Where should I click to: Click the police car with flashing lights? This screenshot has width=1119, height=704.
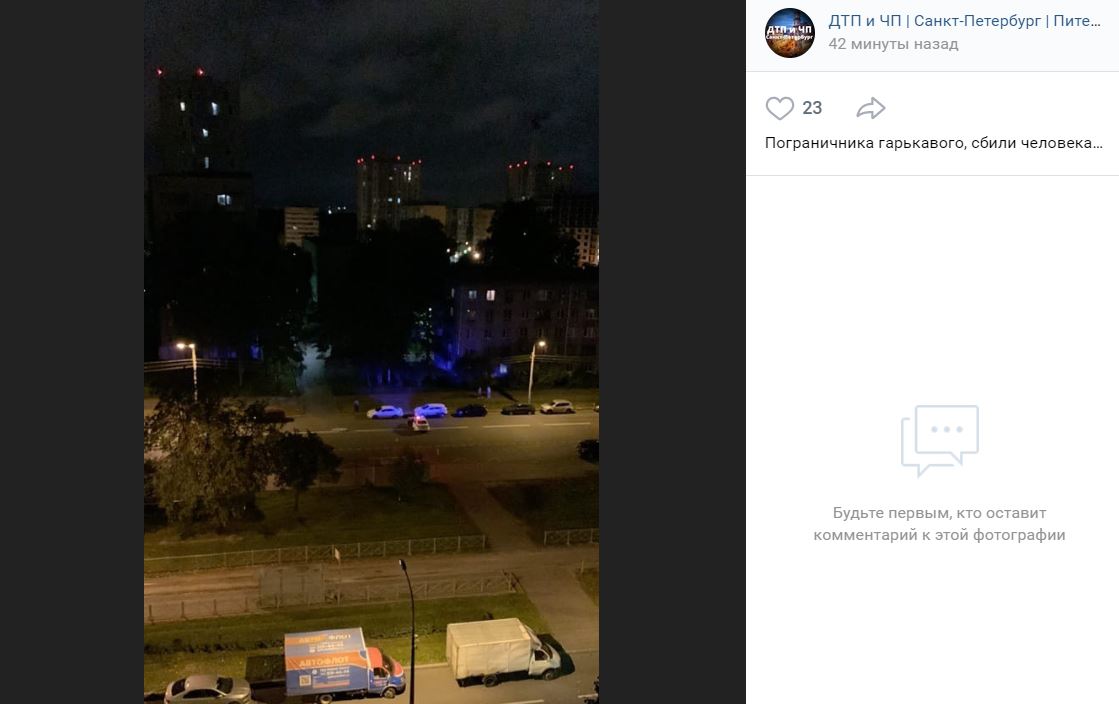(418, 423)
